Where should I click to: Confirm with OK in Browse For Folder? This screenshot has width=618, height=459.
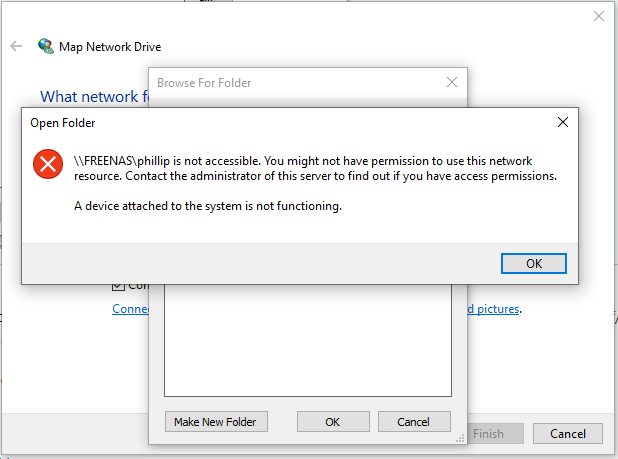click(x=333, y=422)
